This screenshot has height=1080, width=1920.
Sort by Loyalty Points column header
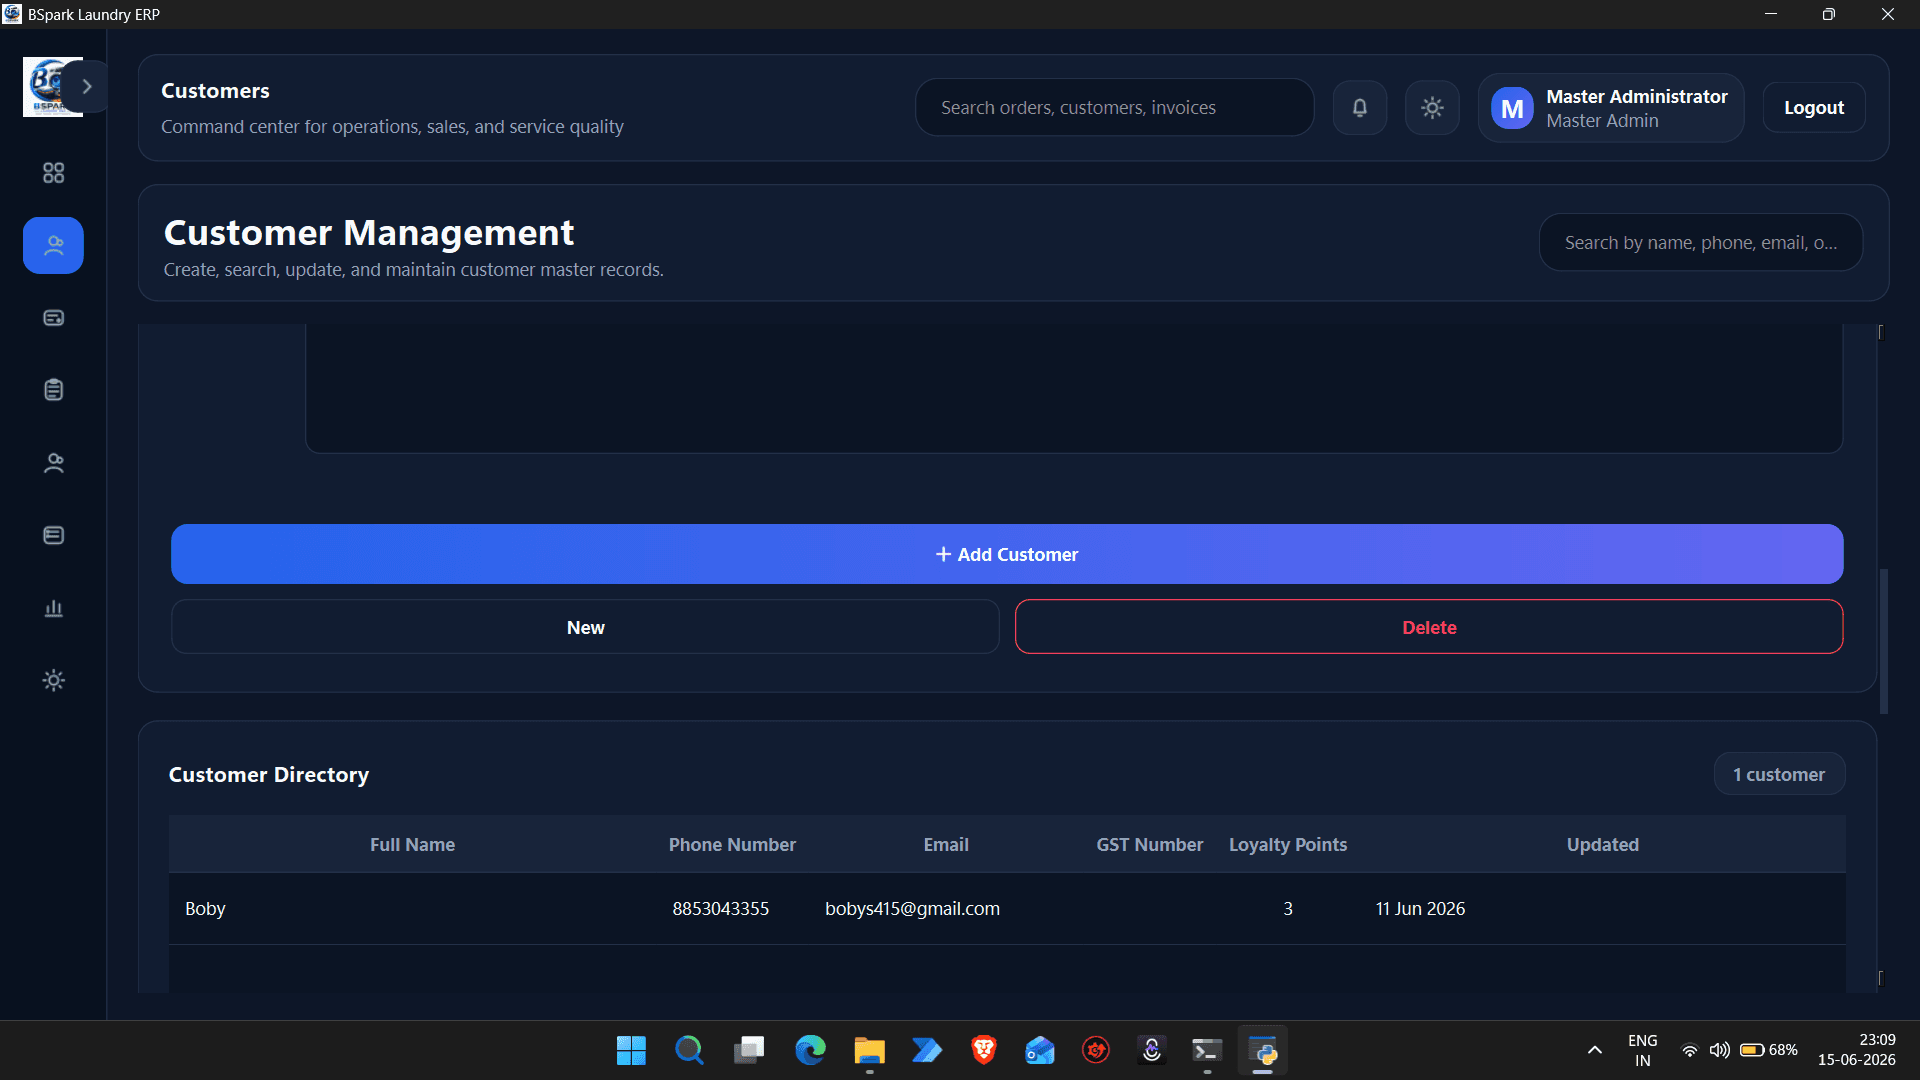point(1288,844)
